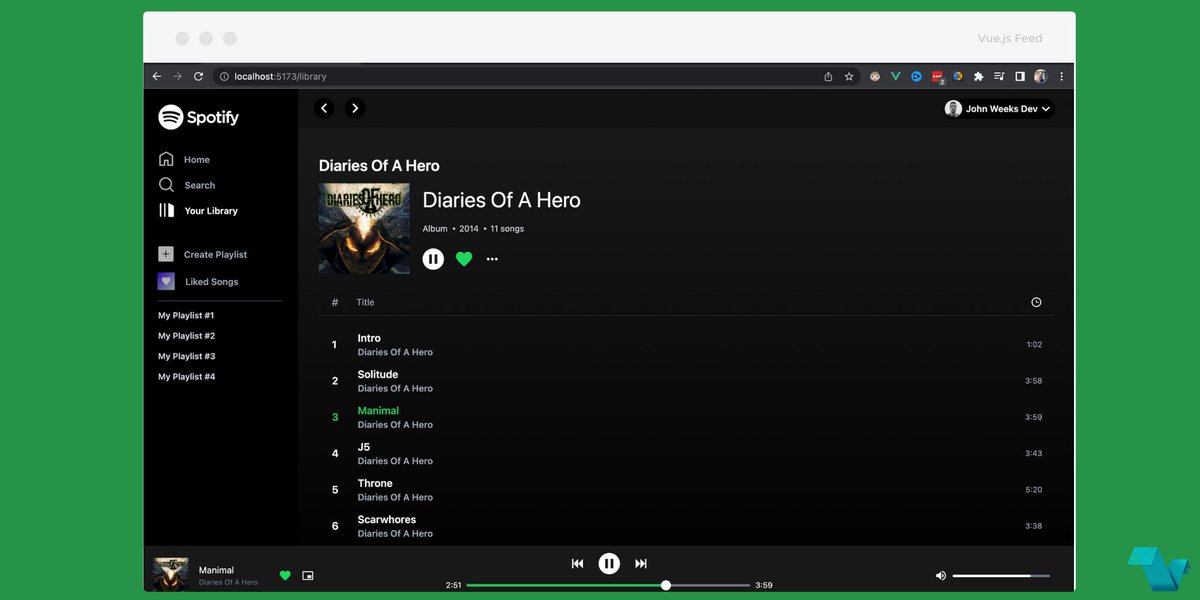1200x600 pixels.
Task: Unlike the album with the green heart
Action: coord(464,259)
